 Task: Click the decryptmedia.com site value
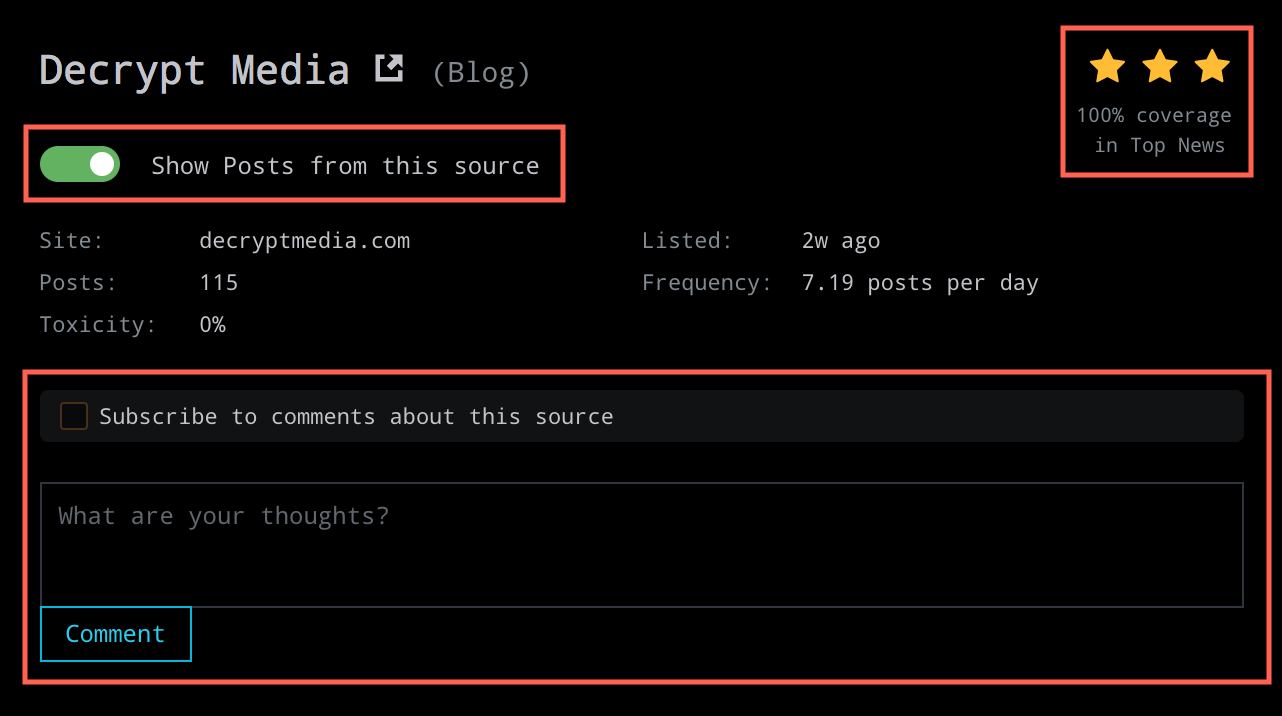coord(305,241)
